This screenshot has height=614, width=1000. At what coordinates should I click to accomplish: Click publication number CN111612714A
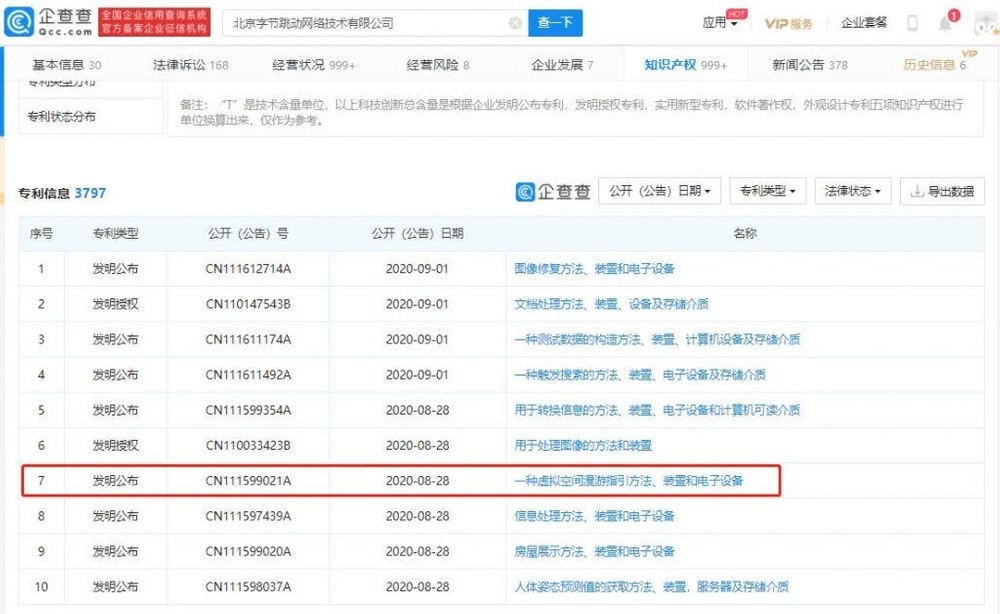(248, 268)
